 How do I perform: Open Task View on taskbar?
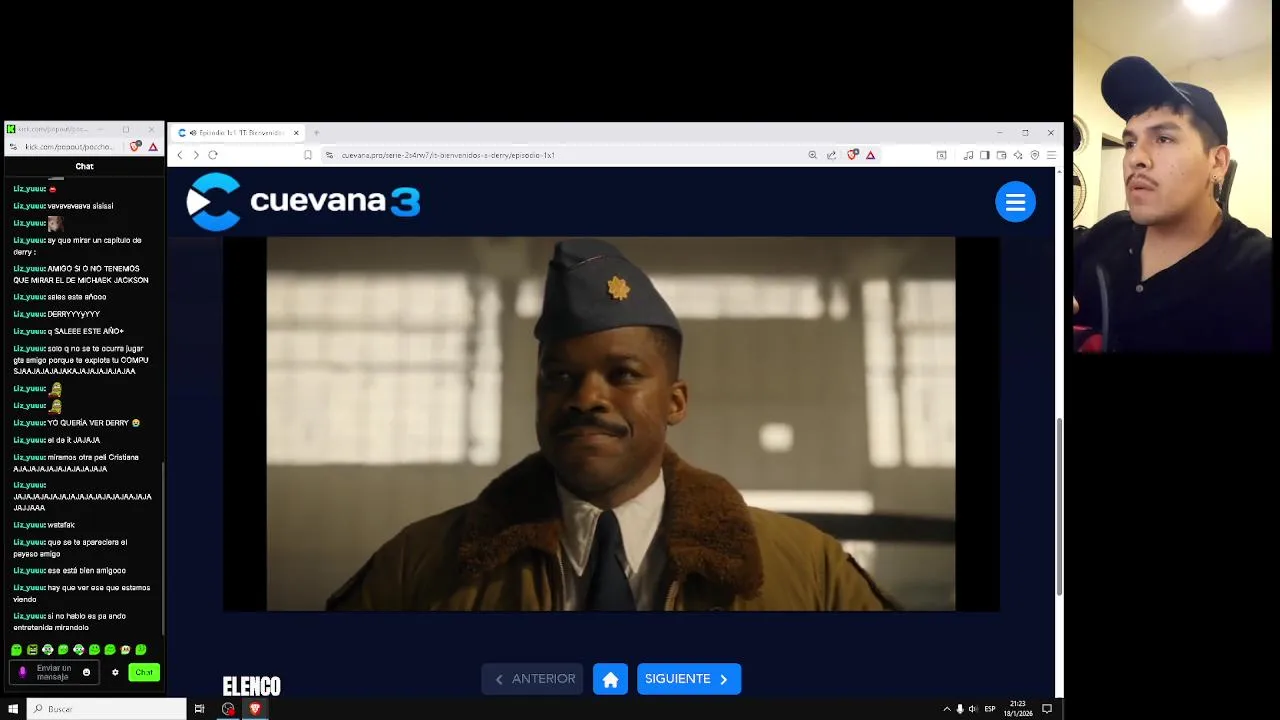tap(199, 709)
